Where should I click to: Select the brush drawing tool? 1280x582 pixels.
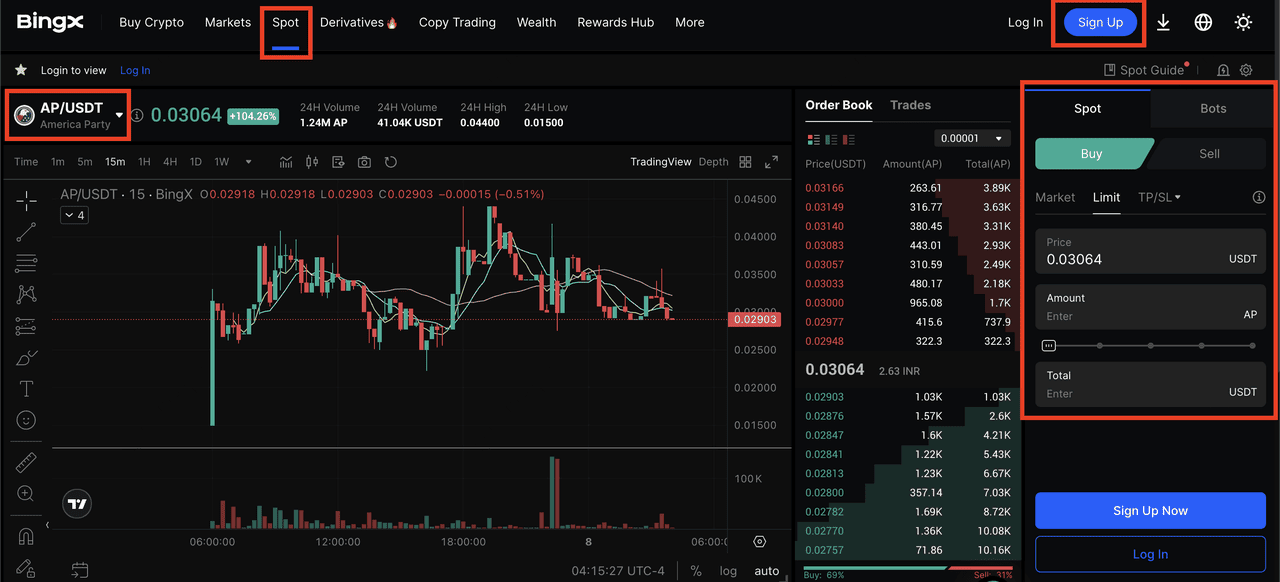[x=26, y=357]
